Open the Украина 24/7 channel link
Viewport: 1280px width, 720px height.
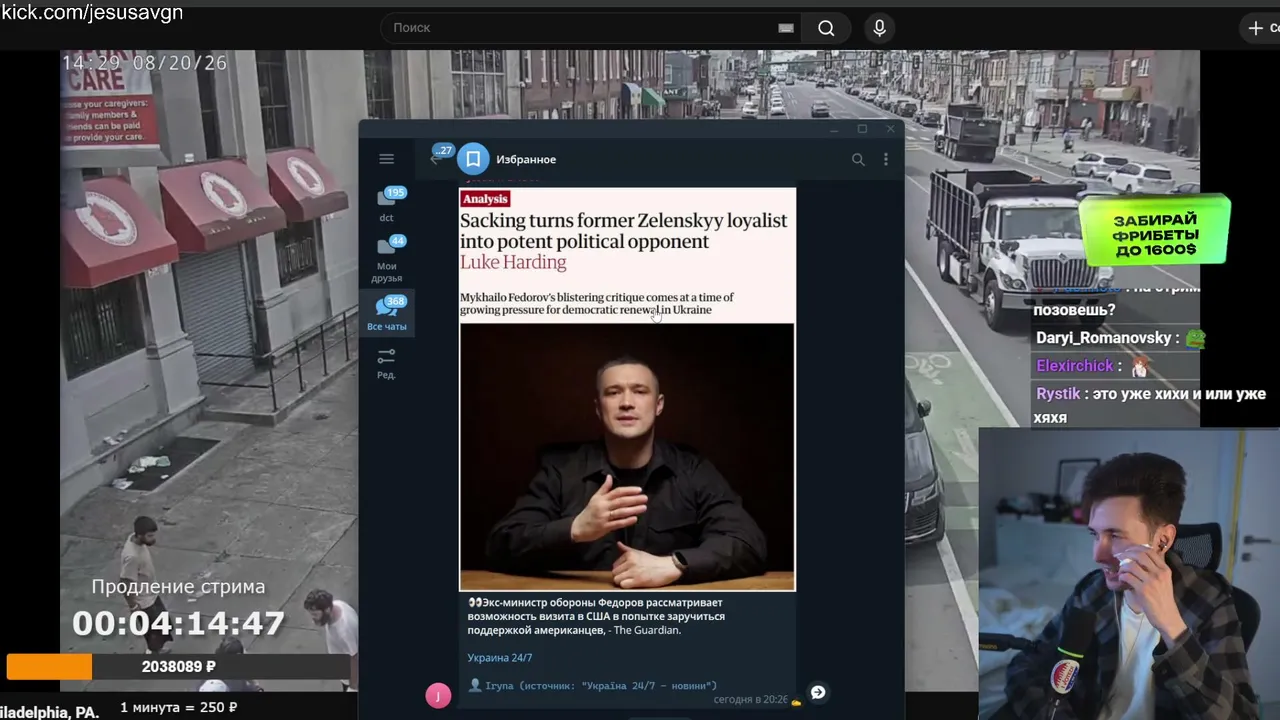click(500, 657)
